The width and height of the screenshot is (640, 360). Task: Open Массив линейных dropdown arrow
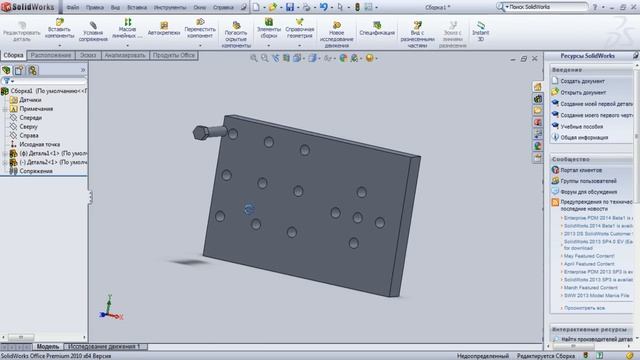[127, 45]
